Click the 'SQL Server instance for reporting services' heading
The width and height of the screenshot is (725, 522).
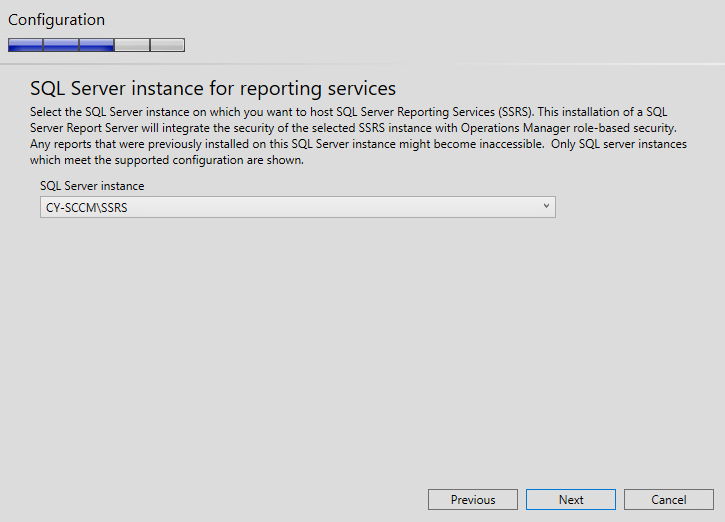(213, 88)
